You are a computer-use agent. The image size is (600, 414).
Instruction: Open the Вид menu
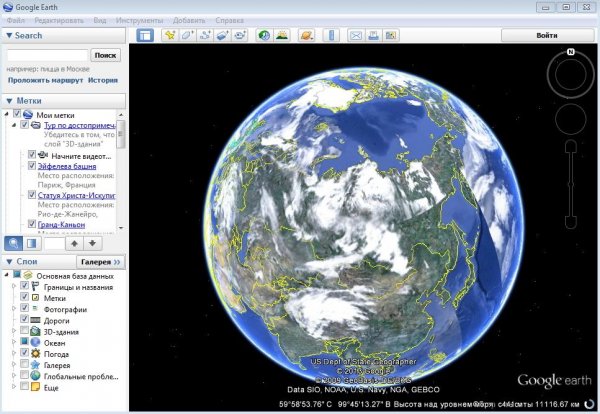tap(100, 20)
